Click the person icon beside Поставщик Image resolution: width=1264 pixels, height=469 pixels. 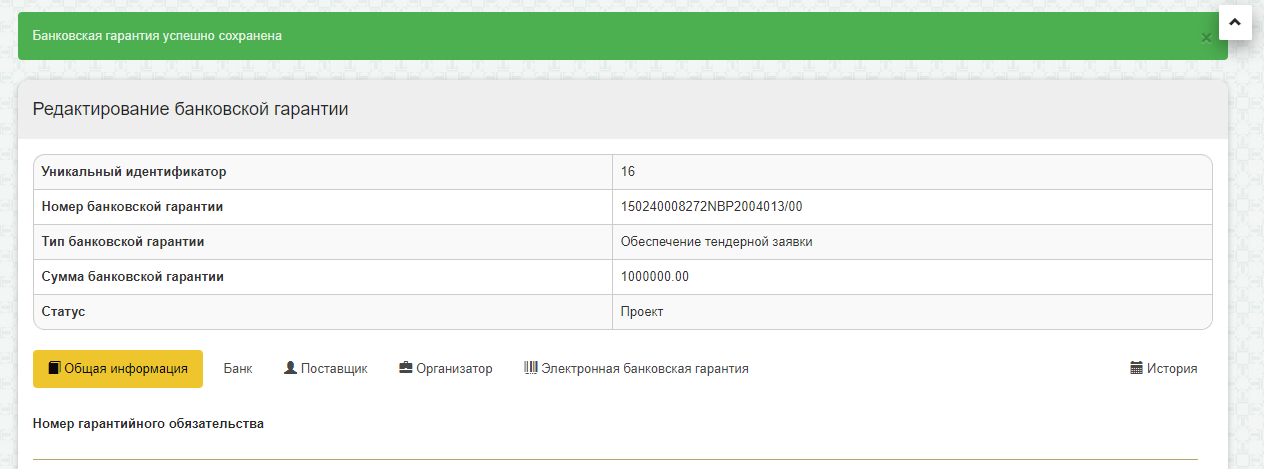click(x=290, y=368)
